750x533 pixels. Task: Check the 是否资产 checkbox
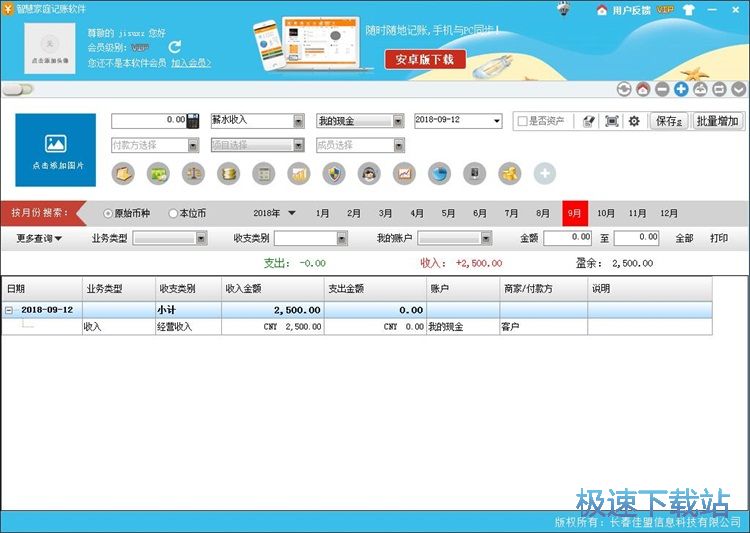click(522, 122)
